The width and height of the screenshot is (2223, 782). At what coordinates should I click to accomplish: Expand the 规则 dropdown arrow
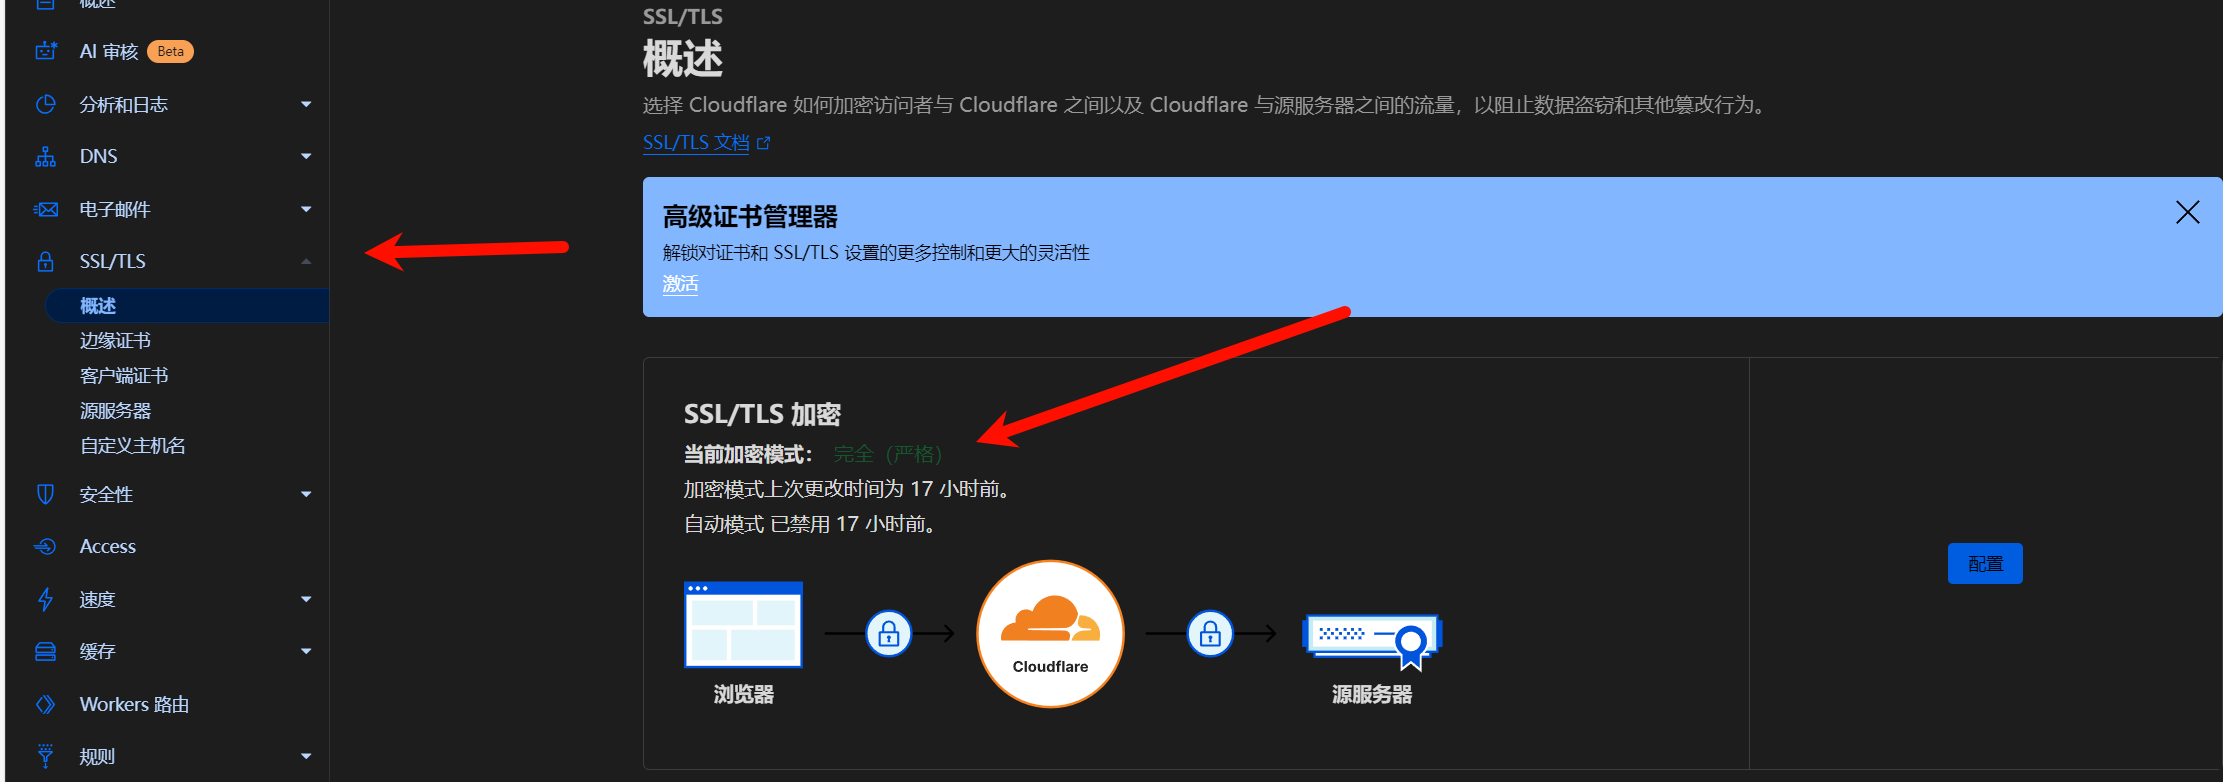tap(306, 756)
